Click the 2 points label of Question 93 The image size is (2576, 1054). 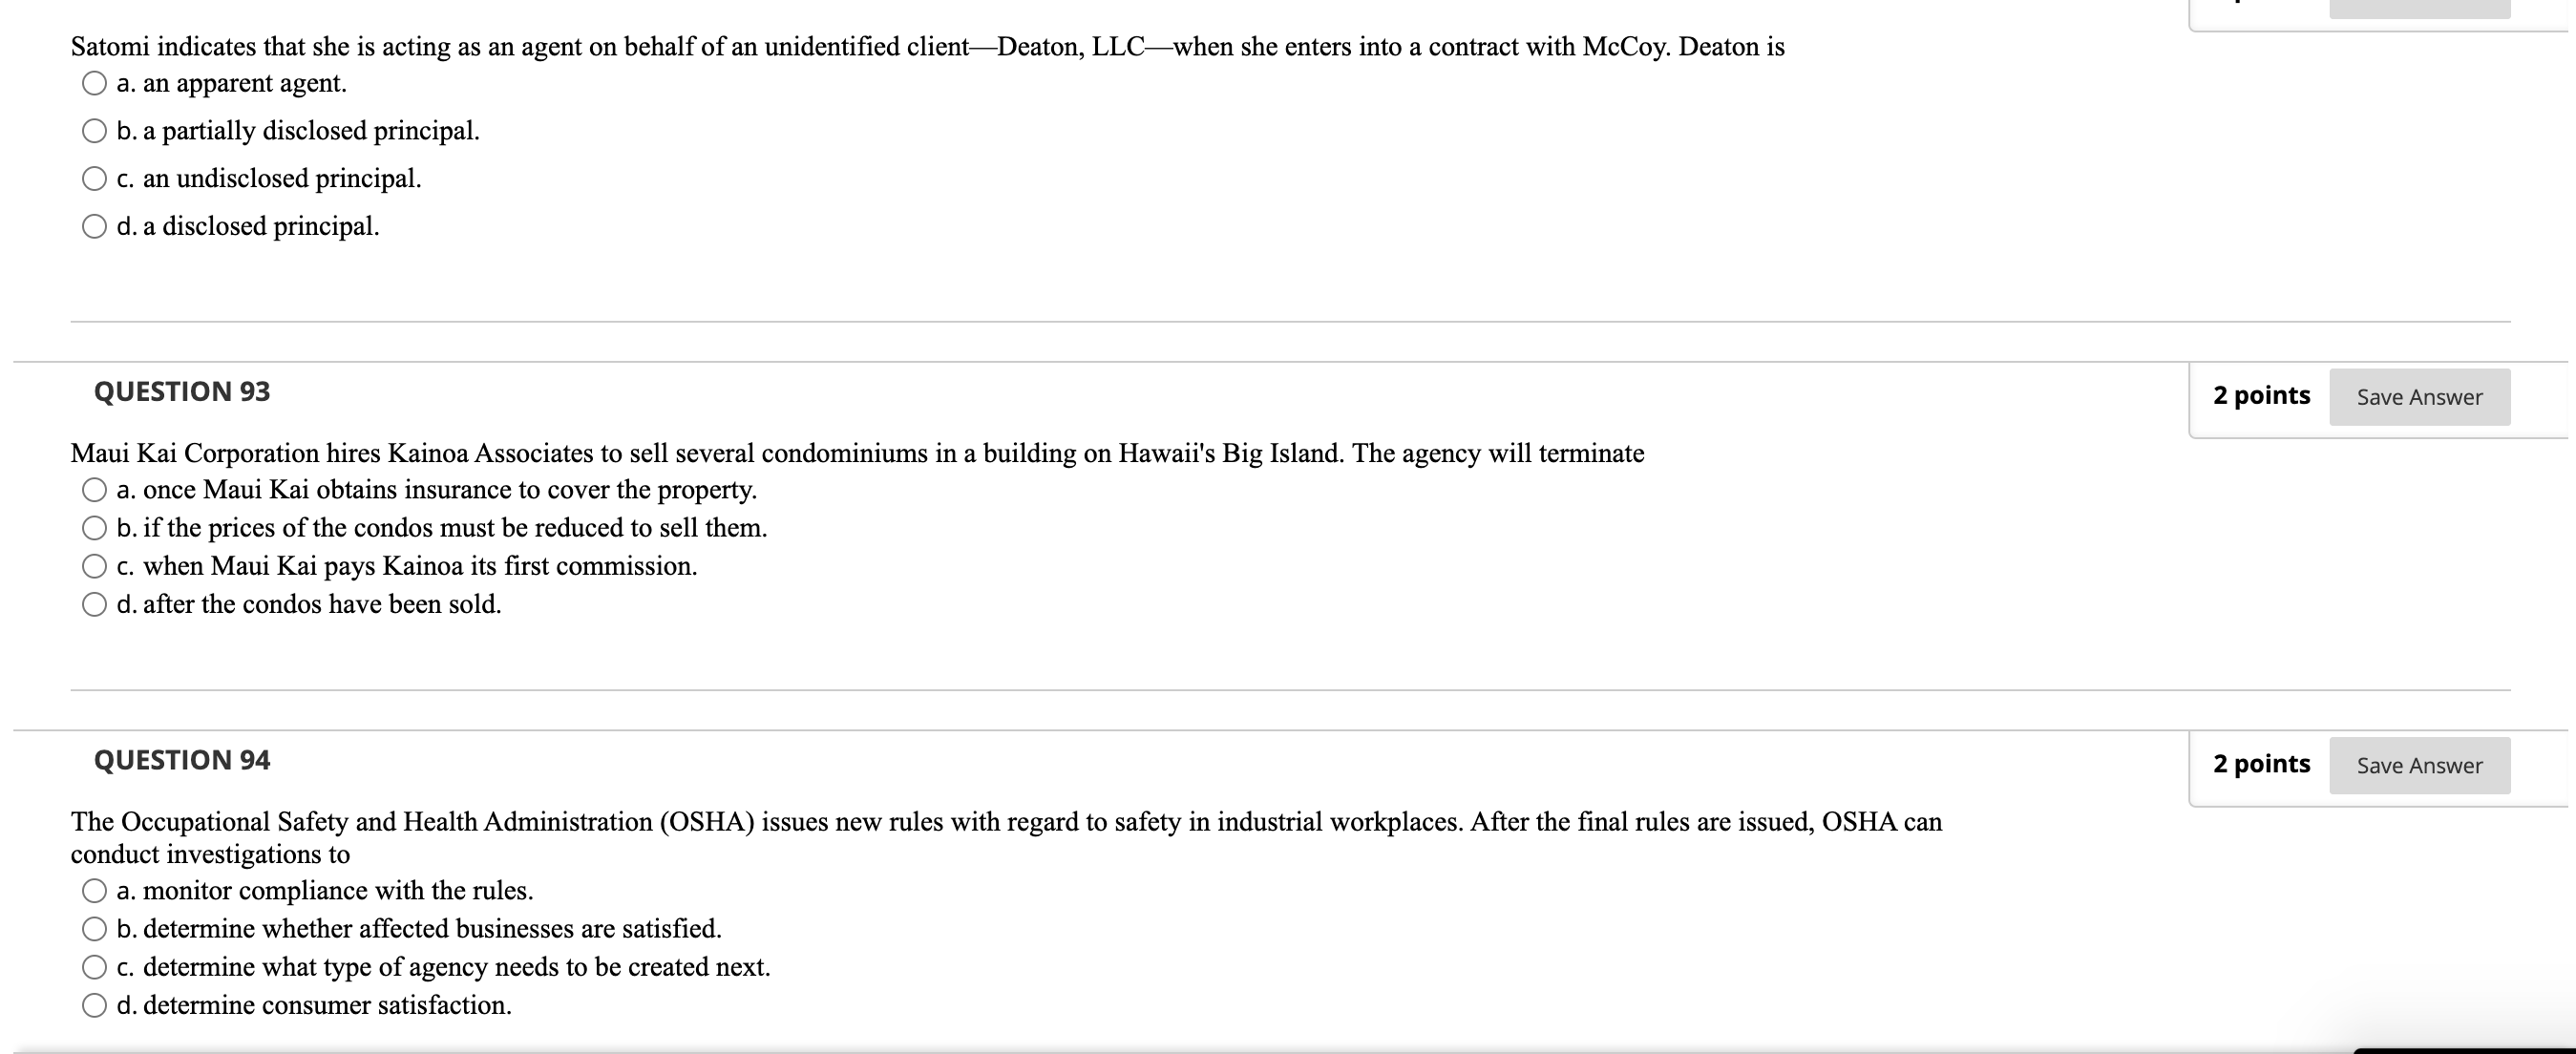click(2263, 396)
